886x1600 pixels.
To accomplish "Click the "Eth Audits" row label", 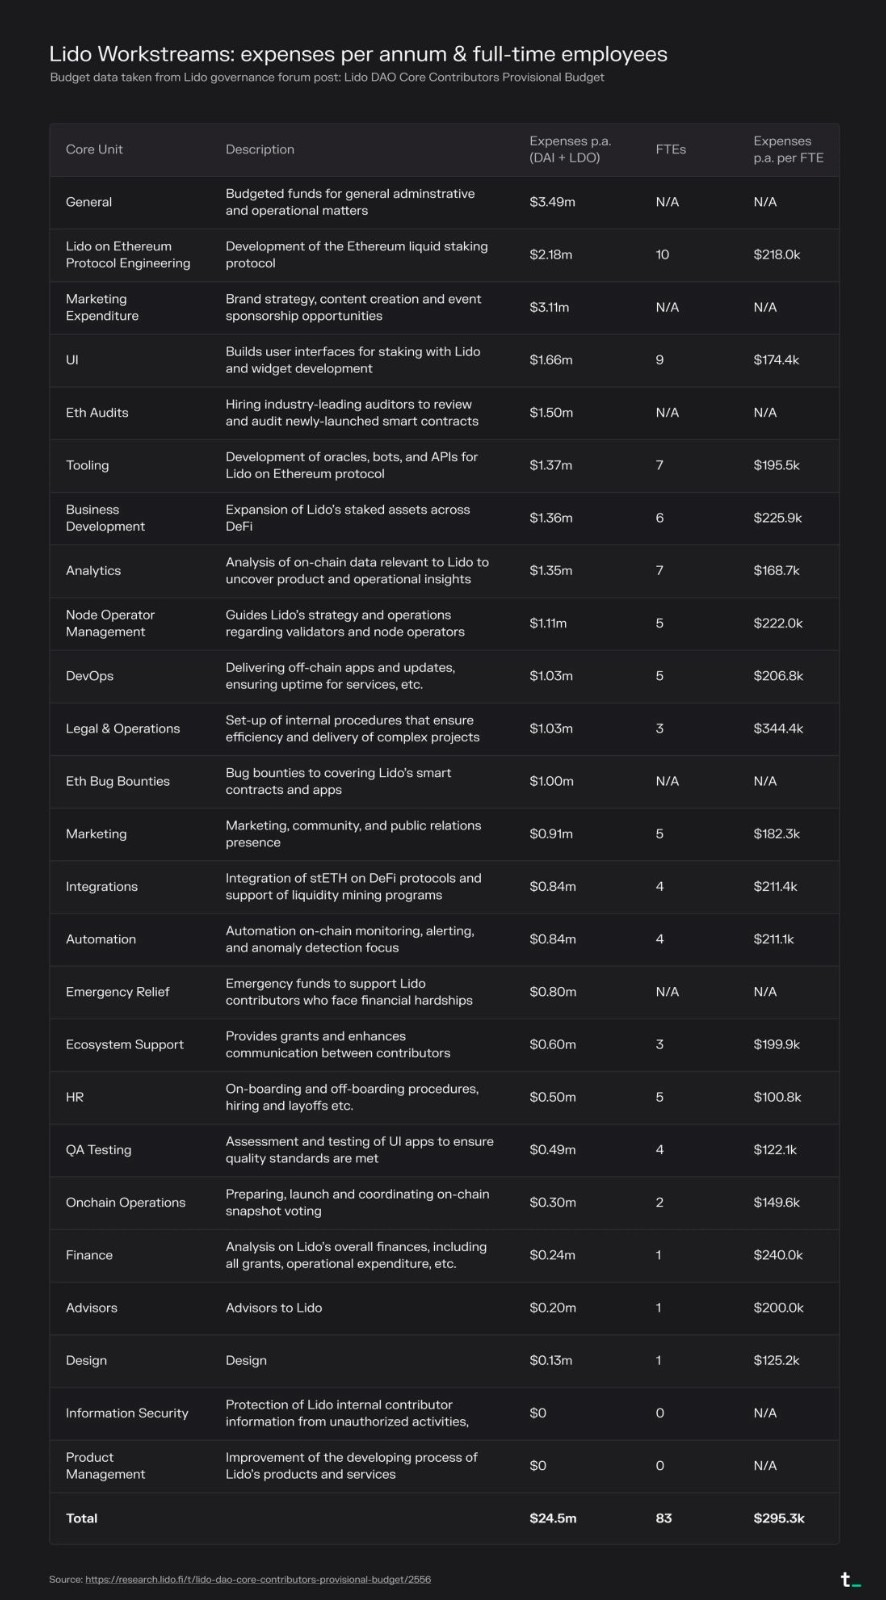I will pos(97,413).
